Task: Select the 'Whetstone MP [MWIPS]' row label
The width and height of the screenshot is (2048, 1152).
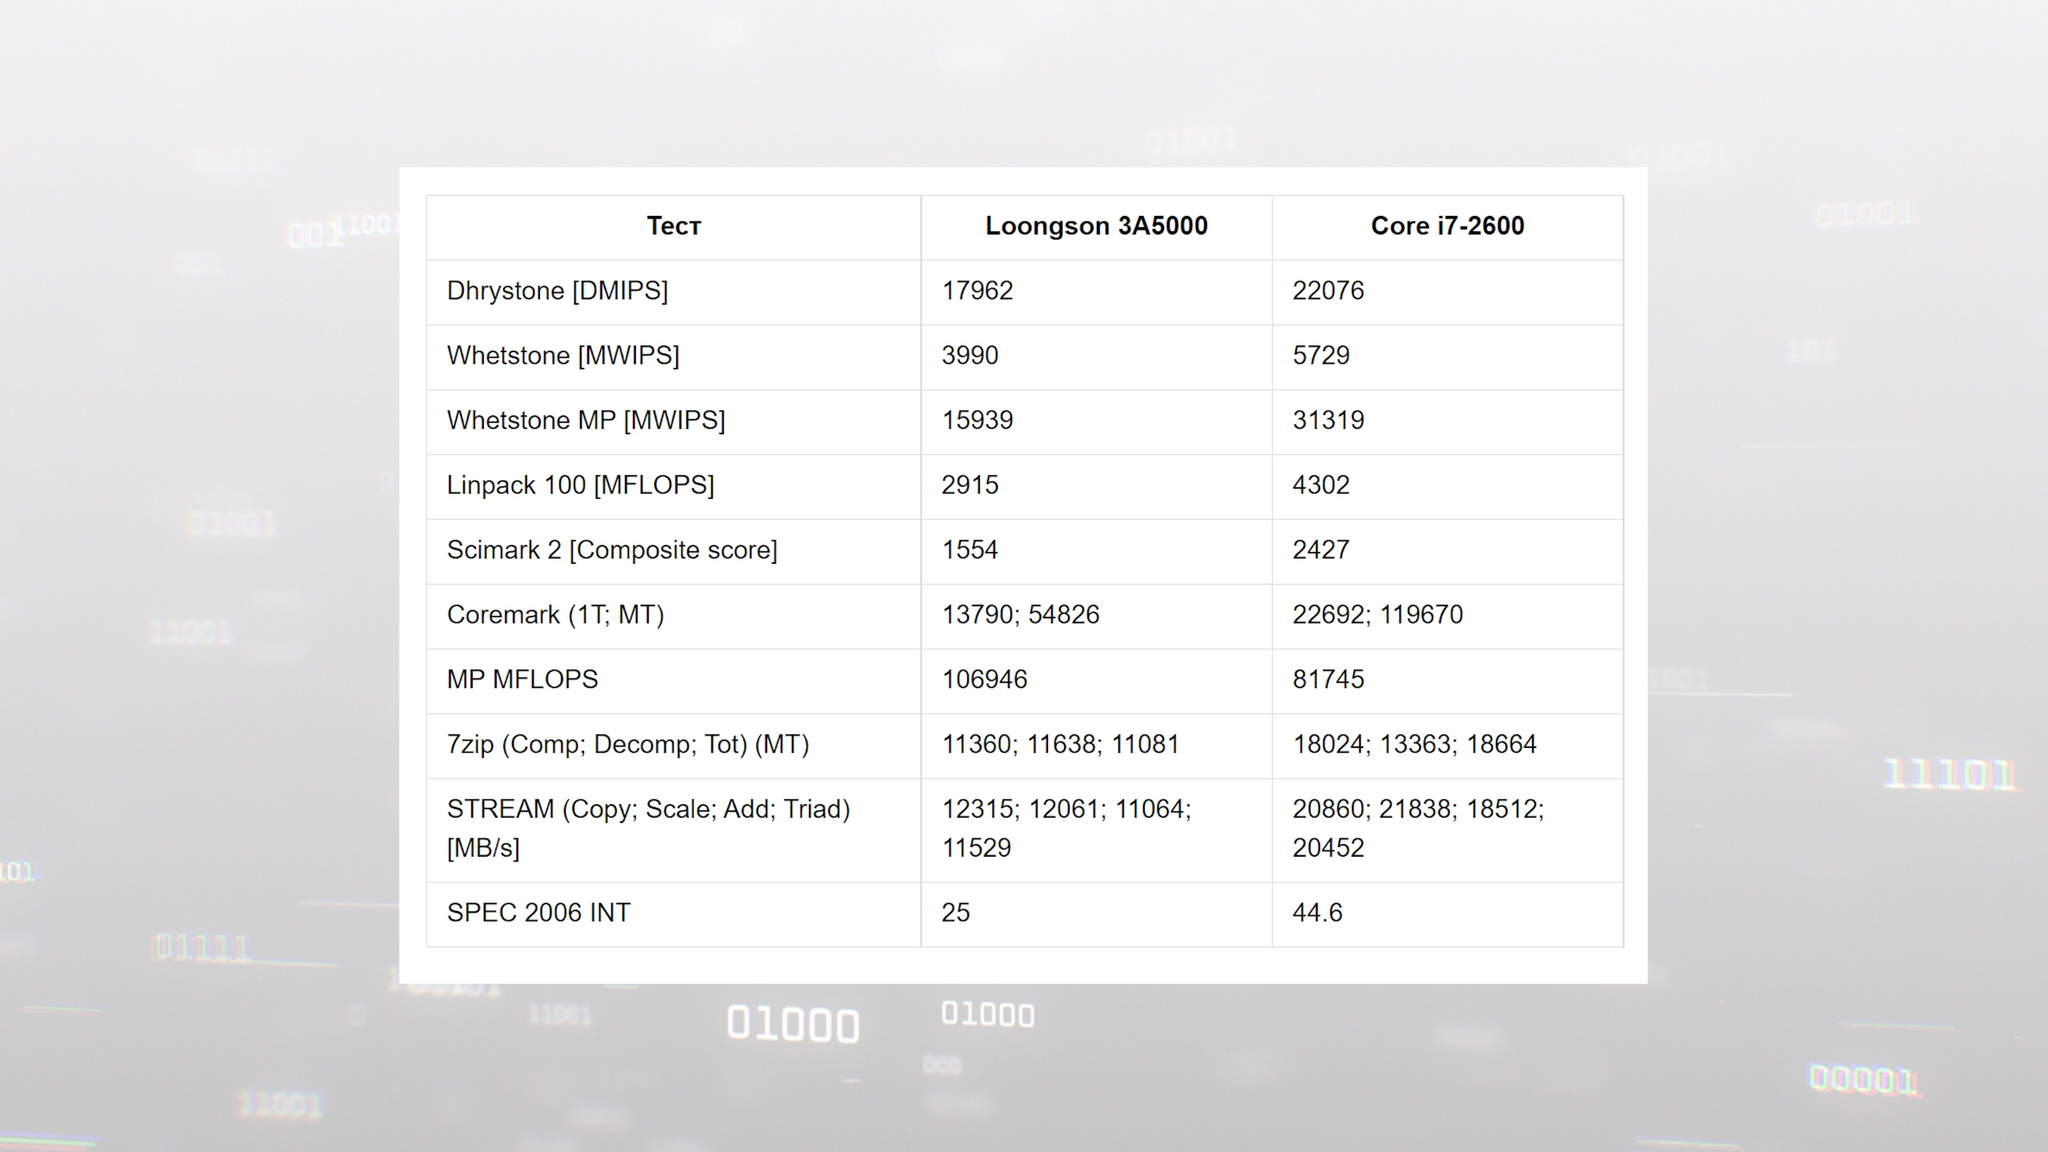Action: pos(586,421)
